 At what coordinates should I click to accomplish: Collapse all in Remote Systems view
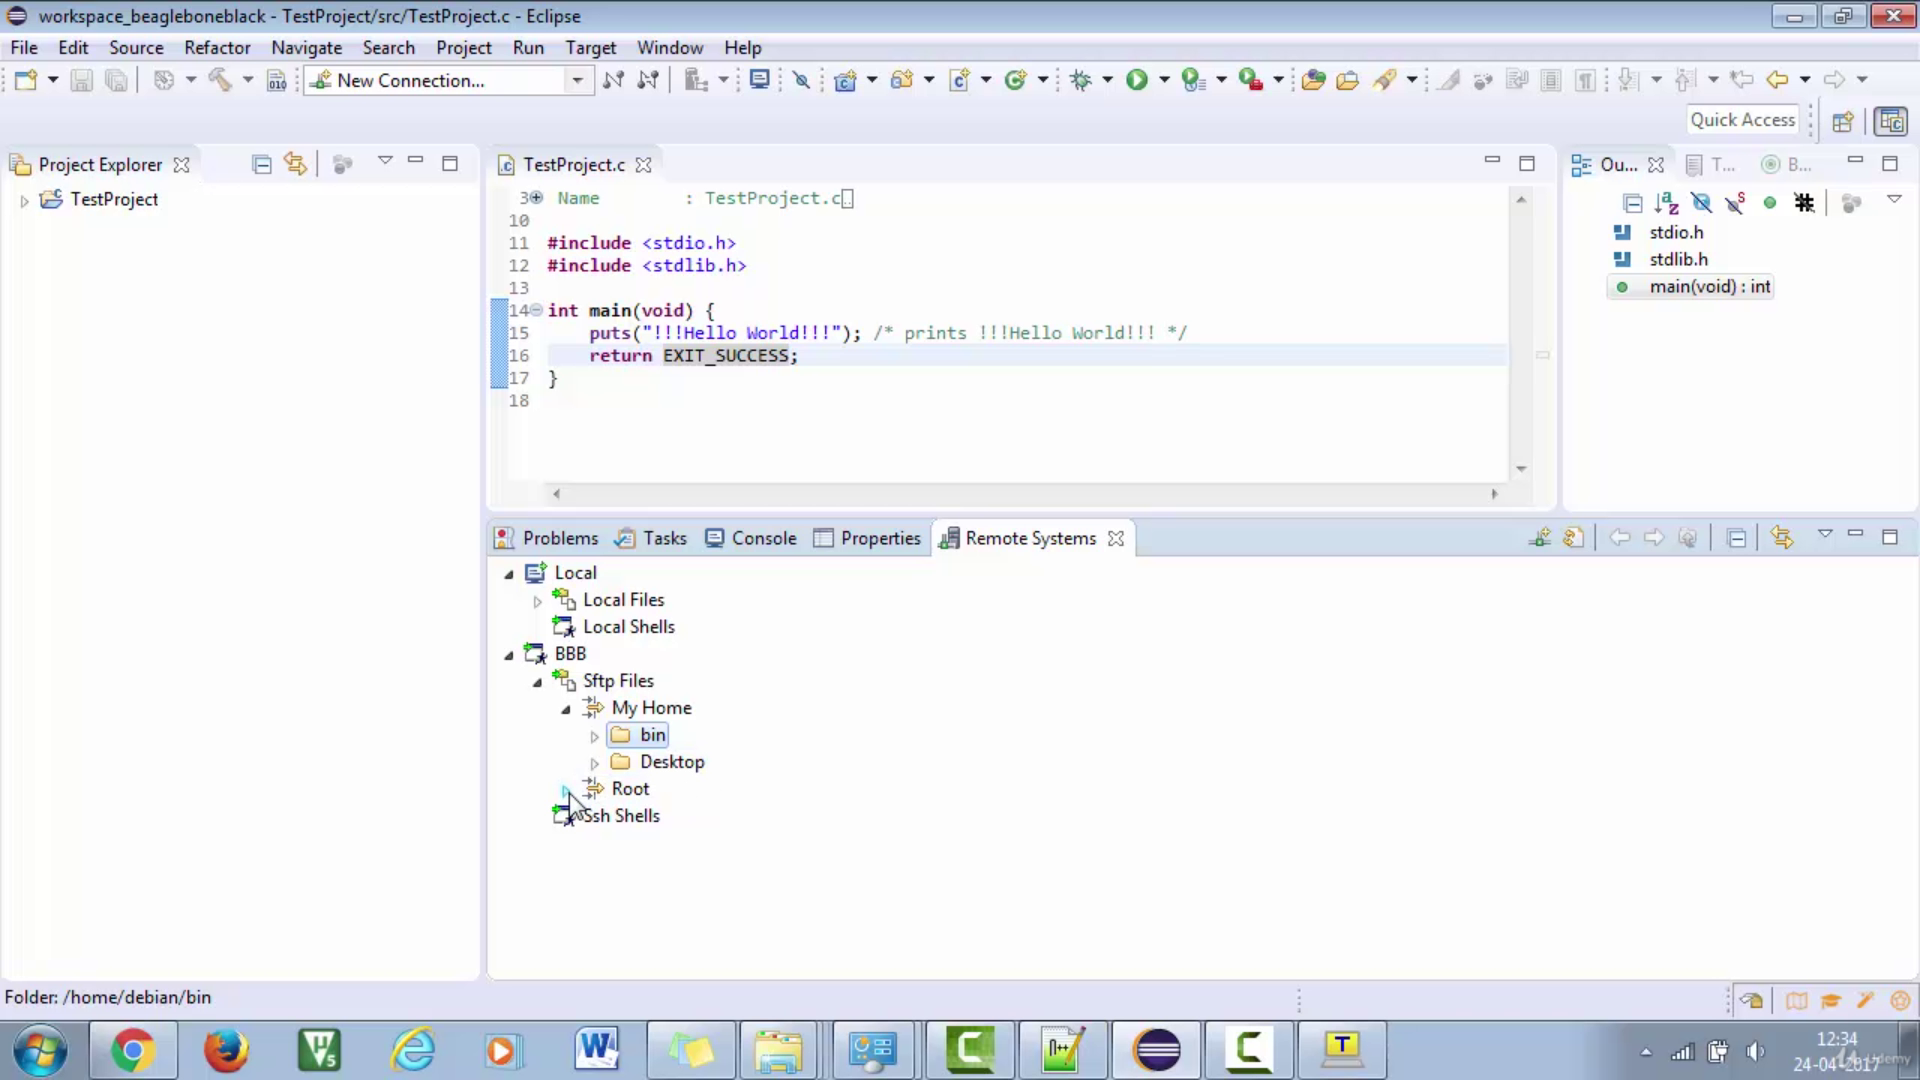[1737, 538]
